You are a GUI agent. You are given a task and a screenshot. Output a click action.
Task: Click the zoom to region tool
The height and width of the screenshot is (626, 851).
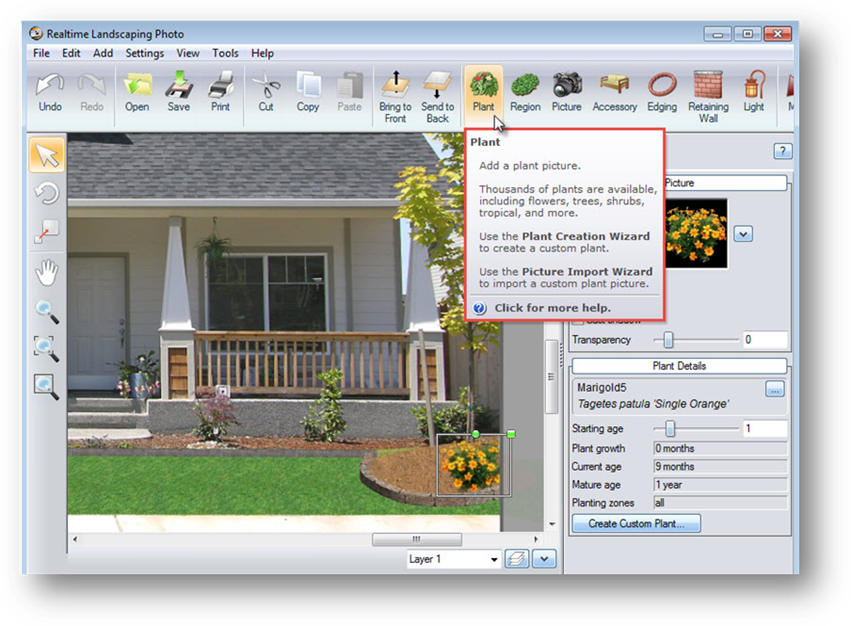pos(47,349)
